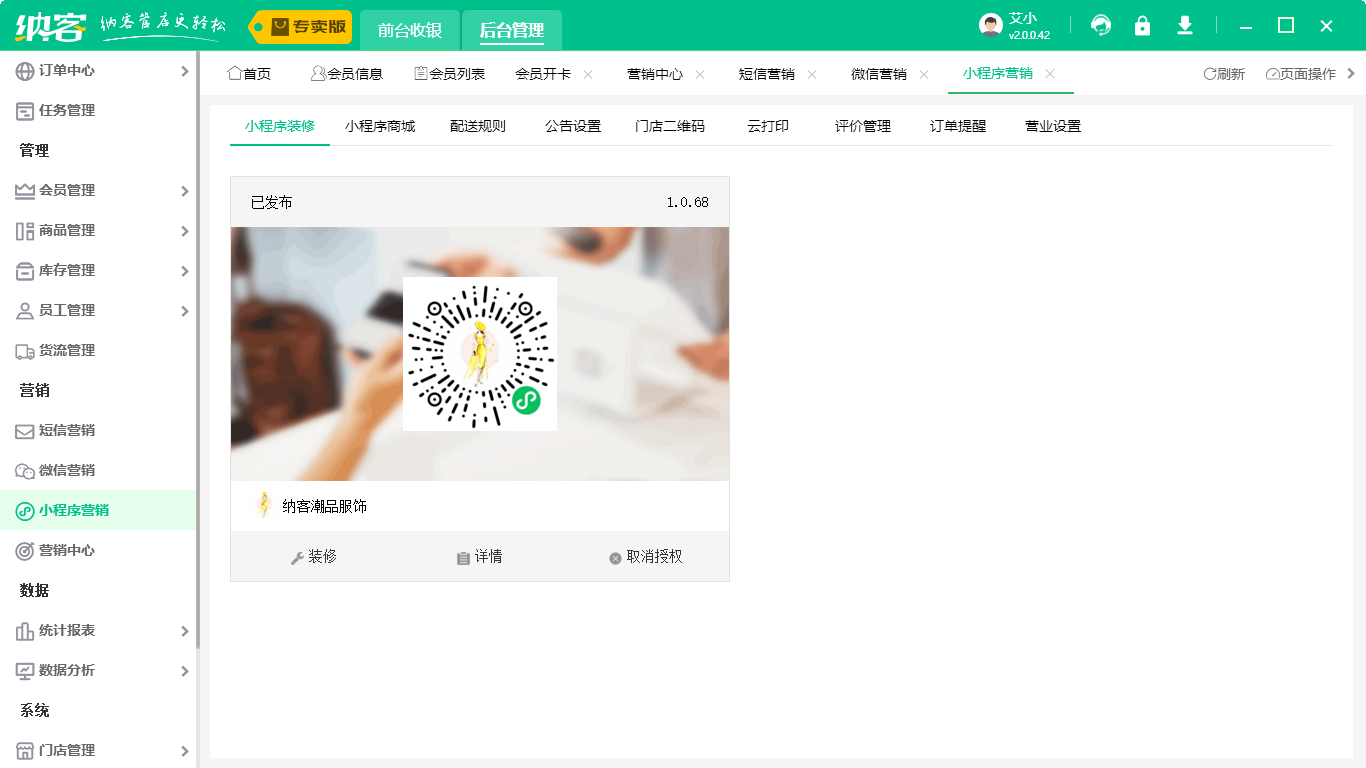Switch to the 后台管理 tab
1366x768 pixels.
[x=512, y=30]
